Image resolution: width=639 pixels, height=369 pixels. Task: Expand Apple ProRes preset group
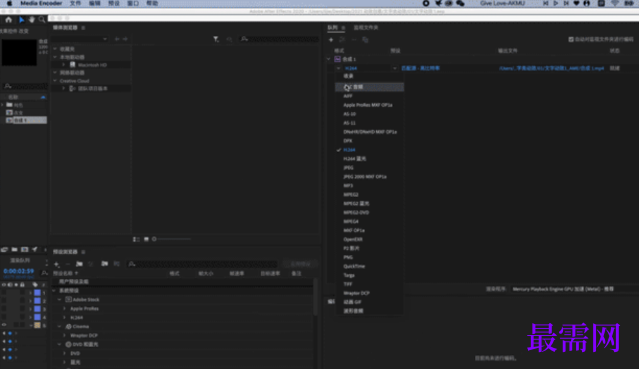pos(64,309)
